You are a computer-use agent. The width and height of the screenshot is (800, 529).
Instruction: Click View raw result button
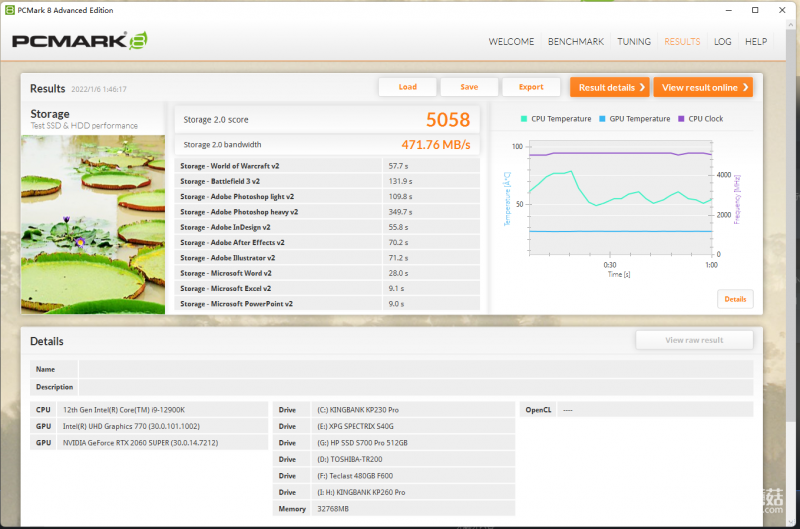tap(694, 340)
